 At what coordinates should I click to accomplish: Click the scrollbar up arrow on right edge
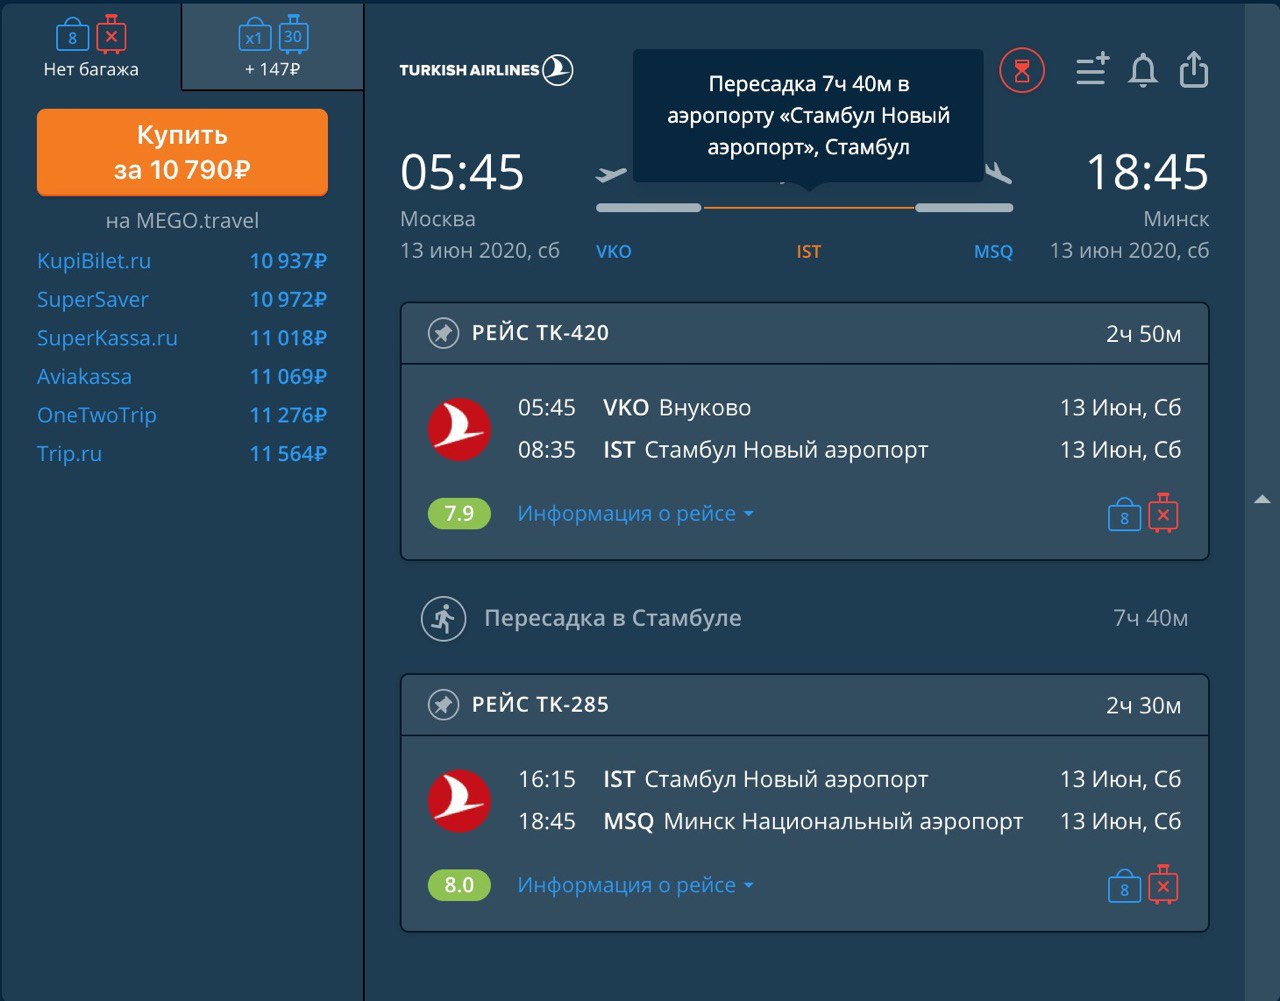tap(1262, 499)
